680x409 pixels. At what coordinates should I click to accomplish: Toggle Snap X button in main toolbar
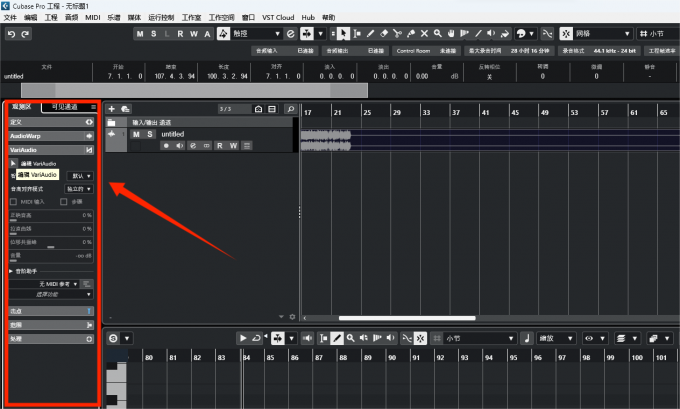566,33
